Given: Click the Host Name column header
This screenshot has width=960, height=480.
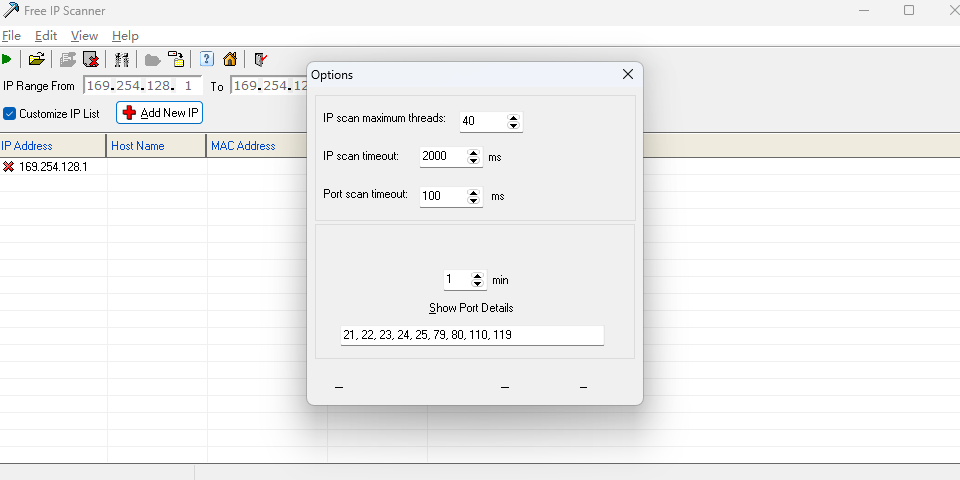Looking at the screenshot, I should pyautogui.click(x=138, y=146).
